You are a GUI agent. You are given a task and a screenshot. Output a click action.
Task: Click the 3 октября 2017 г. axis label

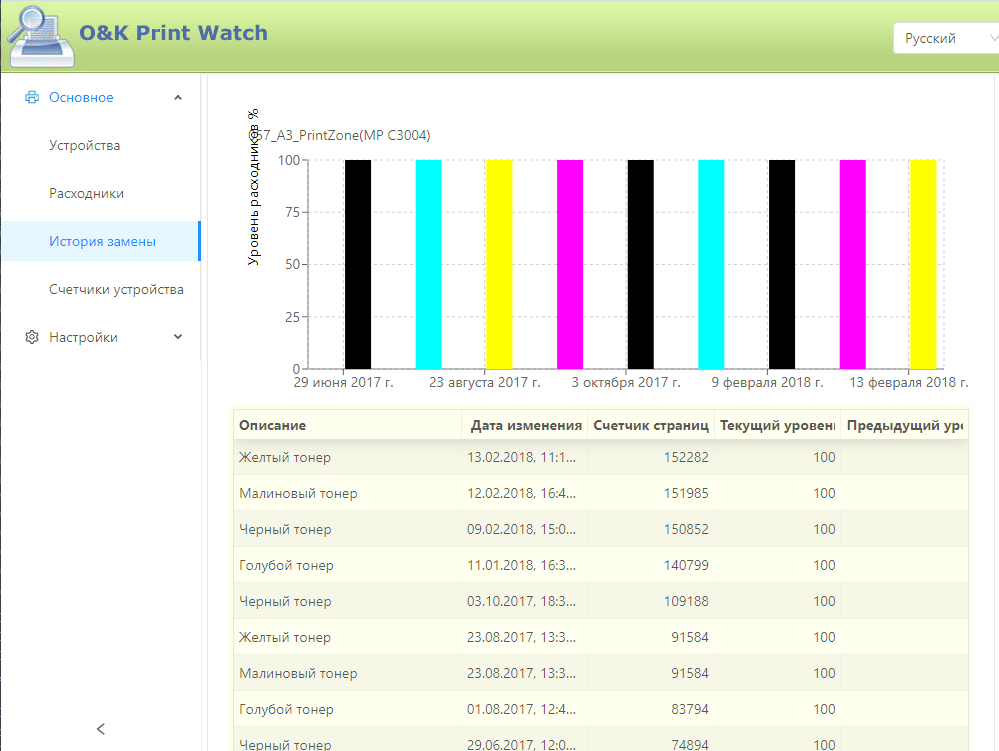626,382
